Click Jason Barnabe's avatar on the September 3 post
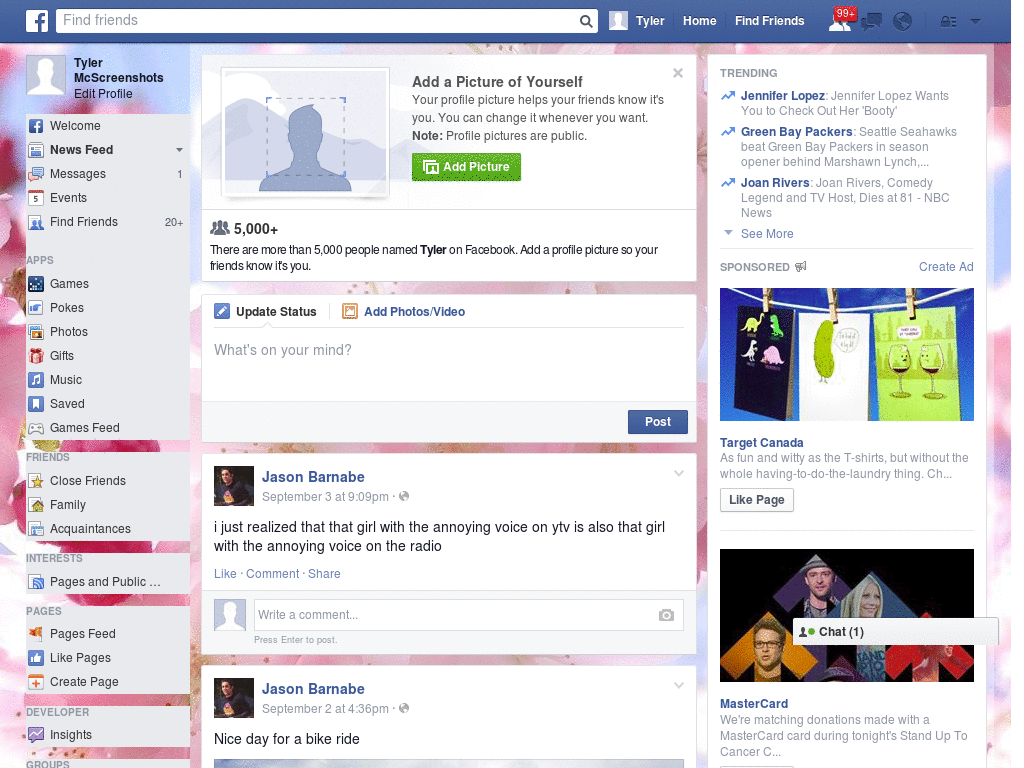1024x768 pixels. pos(234,486)
